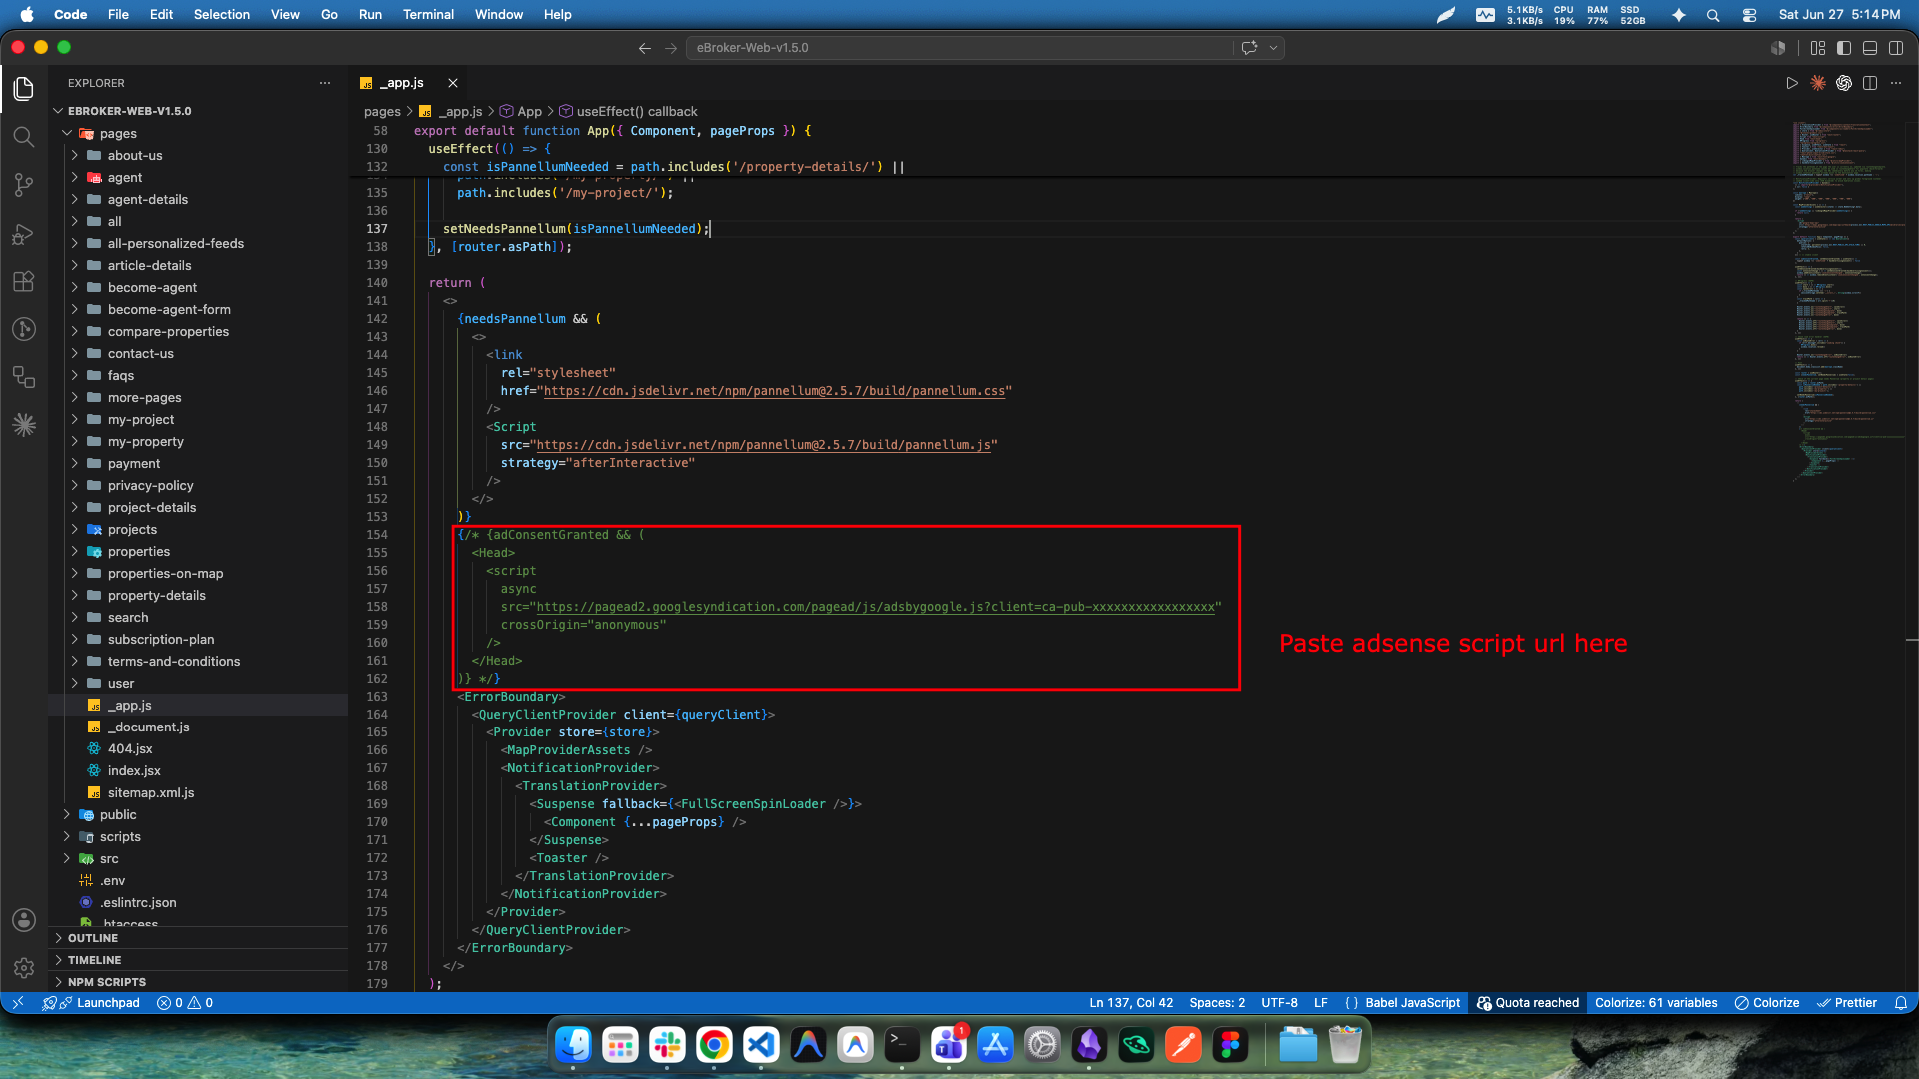Toggle Prettier formatter status

1847,1003
